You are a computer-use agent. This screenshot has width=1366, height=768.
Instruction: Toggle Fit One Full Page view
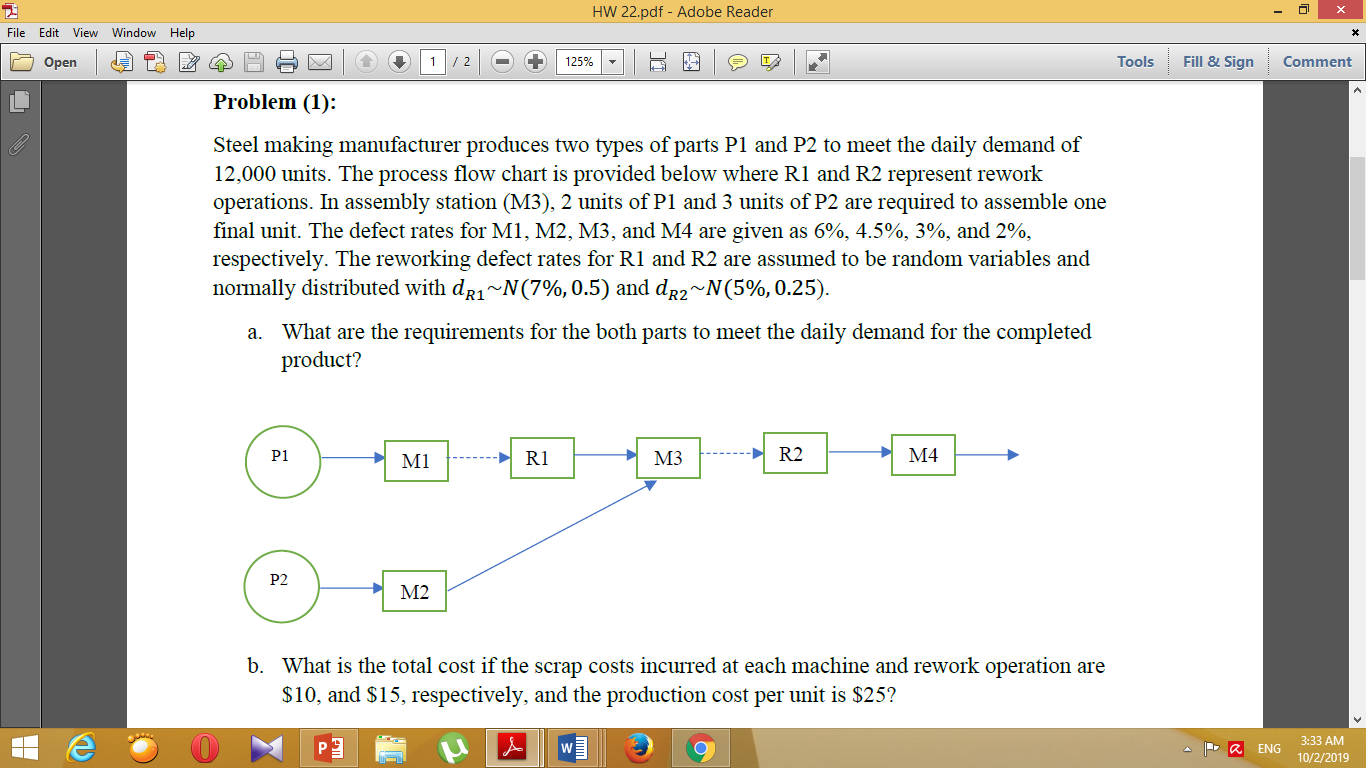[x=690, y=61]
